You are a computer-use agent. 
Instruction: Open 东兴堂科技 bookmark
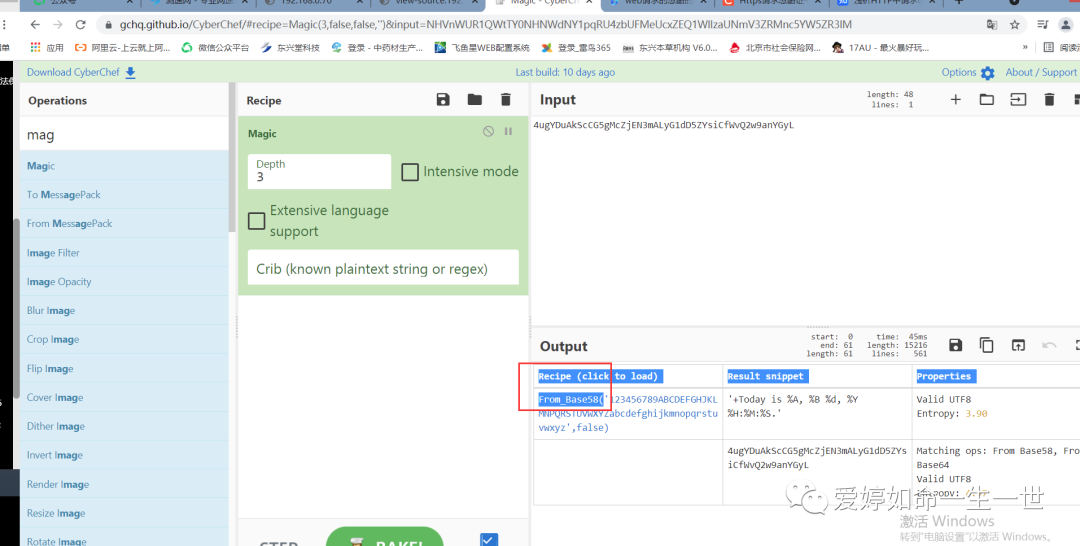290,48
